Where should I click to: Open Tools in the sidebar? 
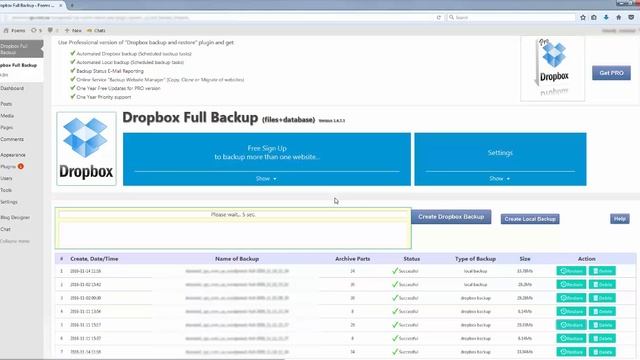pos(6,190)
